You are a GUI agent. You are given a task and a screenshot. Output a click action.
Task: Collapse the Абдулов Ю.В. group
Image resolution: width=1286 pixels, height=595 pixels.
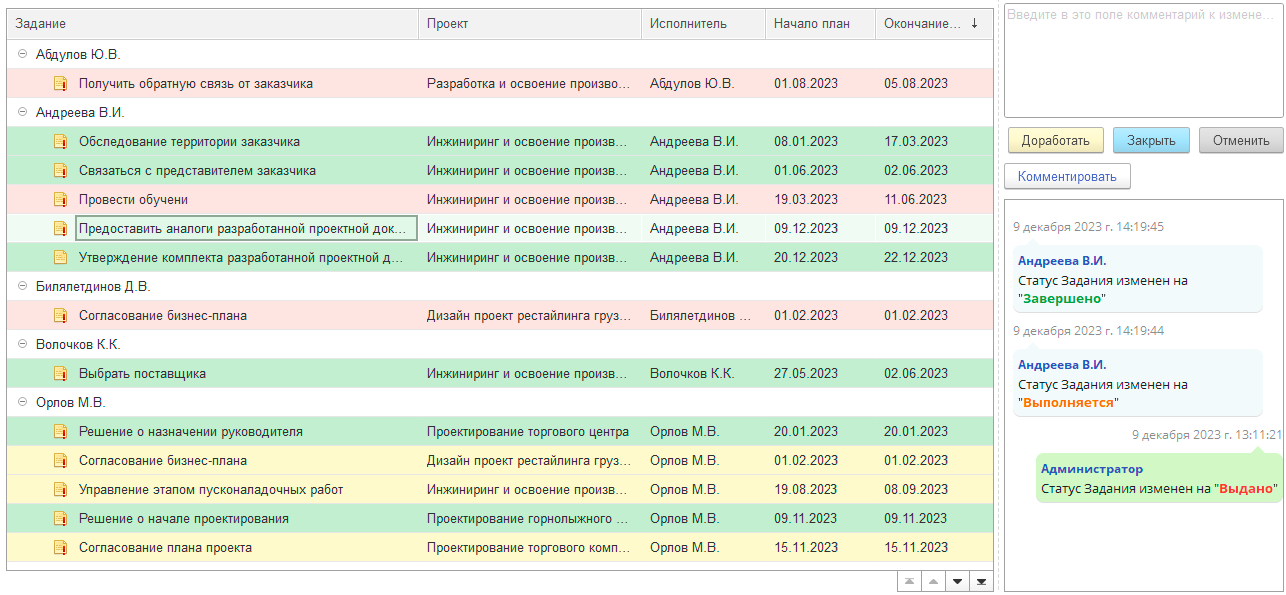(x=22, y=55)
